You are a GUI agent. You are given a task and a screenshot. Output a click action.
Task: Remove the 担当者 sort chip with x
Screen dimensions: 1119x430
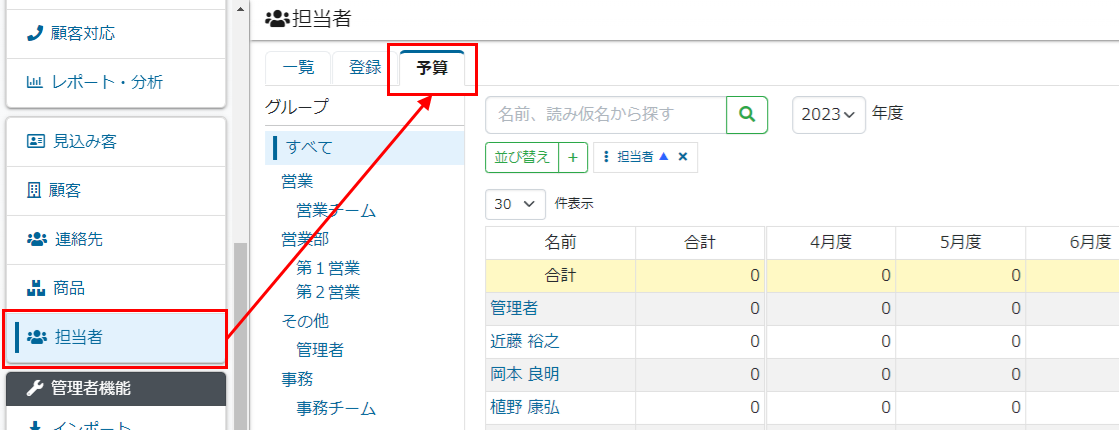coord(682,158)
